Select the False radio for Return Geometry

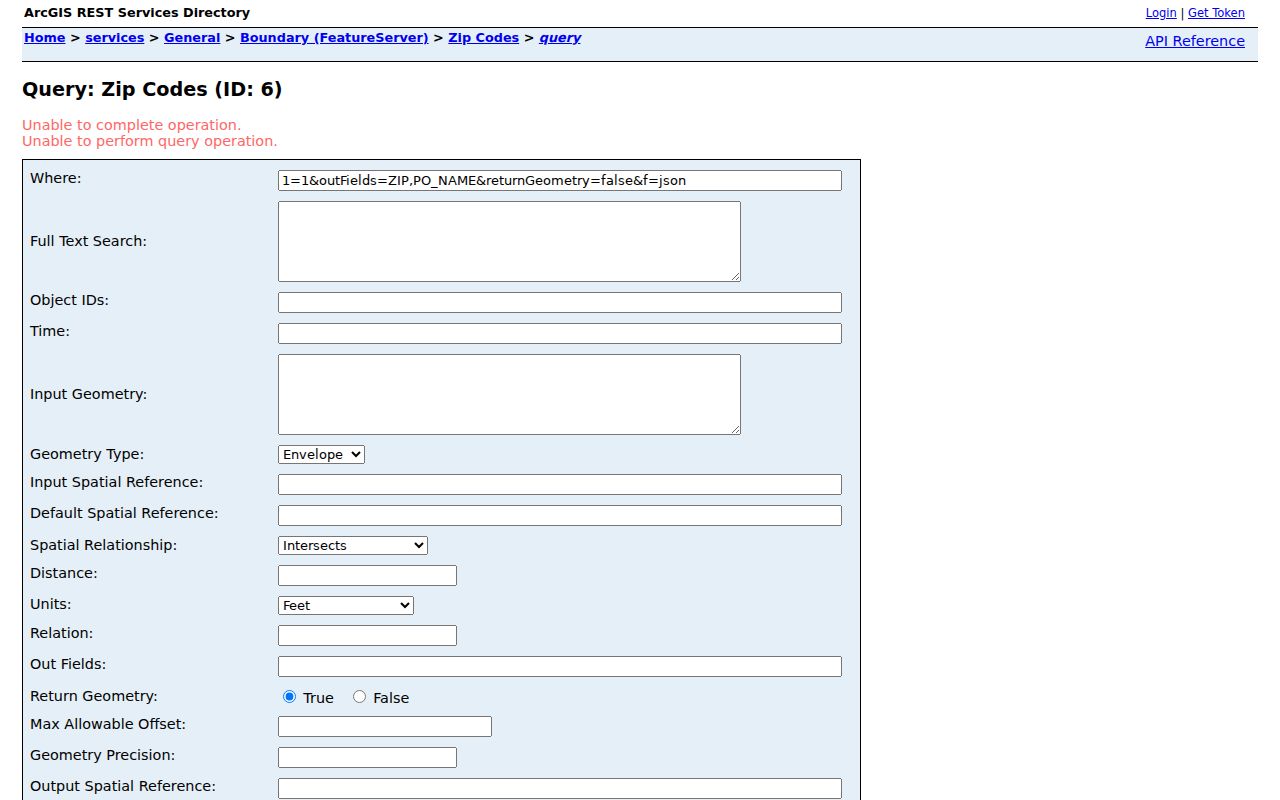click(360, 697)
